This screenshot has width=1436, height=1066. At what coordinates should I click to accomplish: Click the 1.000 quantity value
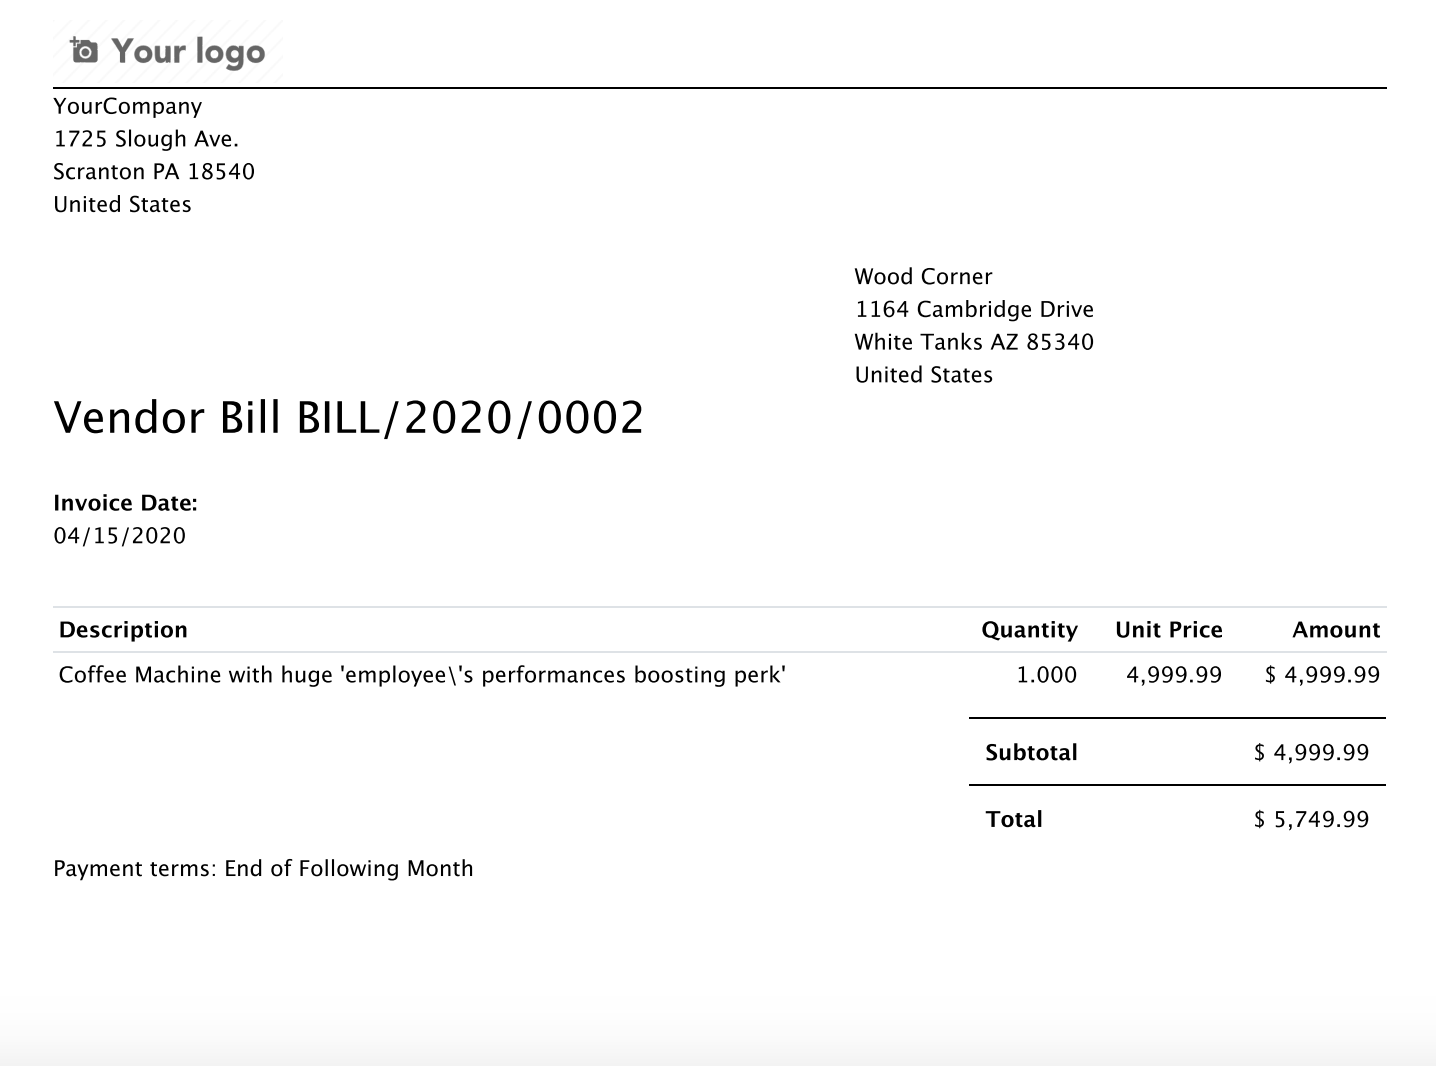pos(1046,675)
